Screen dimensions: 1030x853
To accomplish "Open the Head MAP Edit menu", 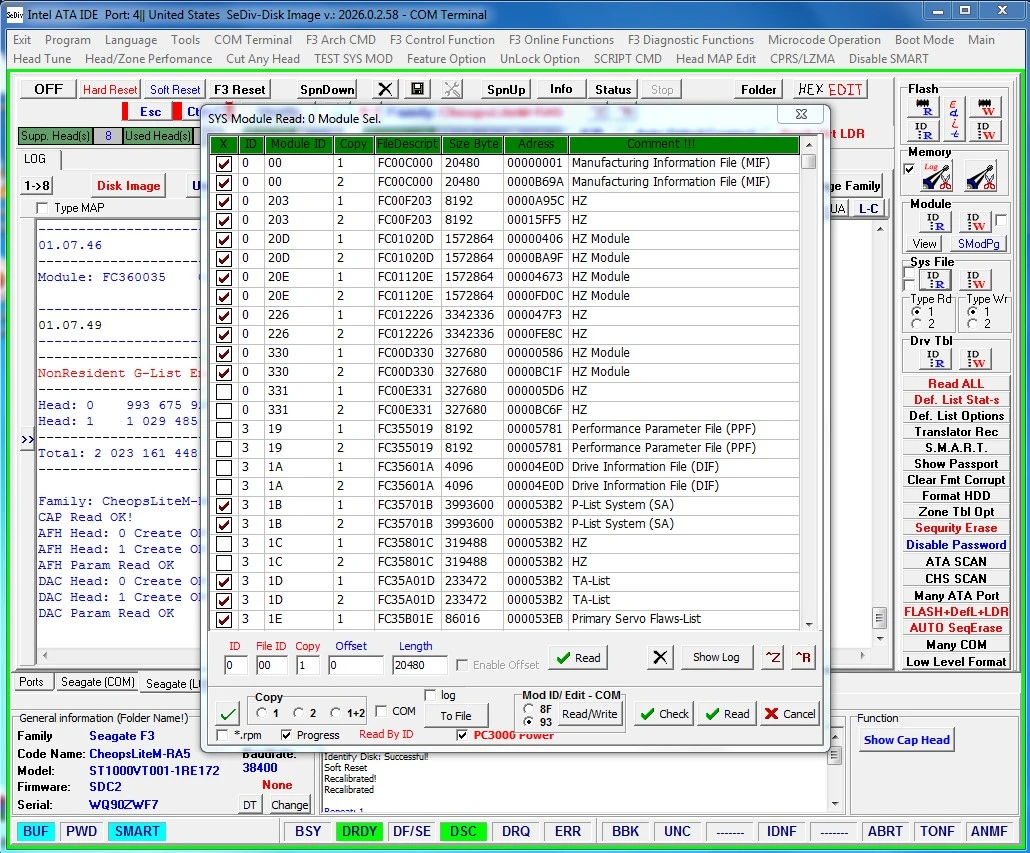I will pyautogui.click(x=715, y=59).
